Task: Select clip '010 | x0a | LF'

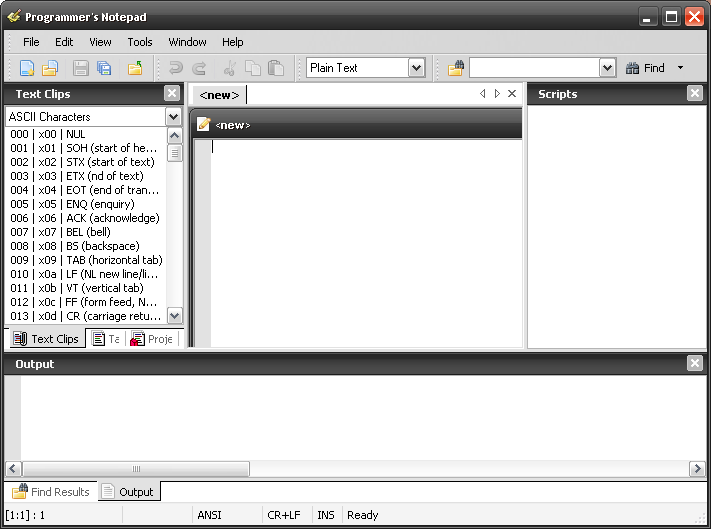Action: point(84,275)
